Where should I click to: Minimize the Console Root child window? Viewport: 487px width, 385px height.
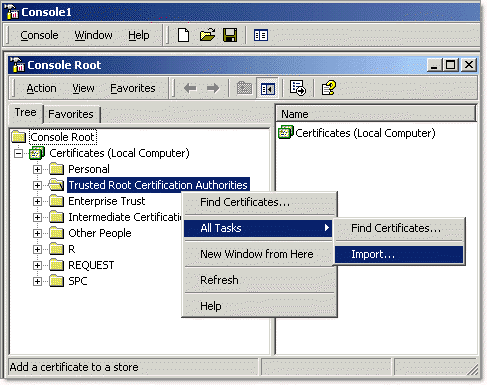[x=435, y=65]
